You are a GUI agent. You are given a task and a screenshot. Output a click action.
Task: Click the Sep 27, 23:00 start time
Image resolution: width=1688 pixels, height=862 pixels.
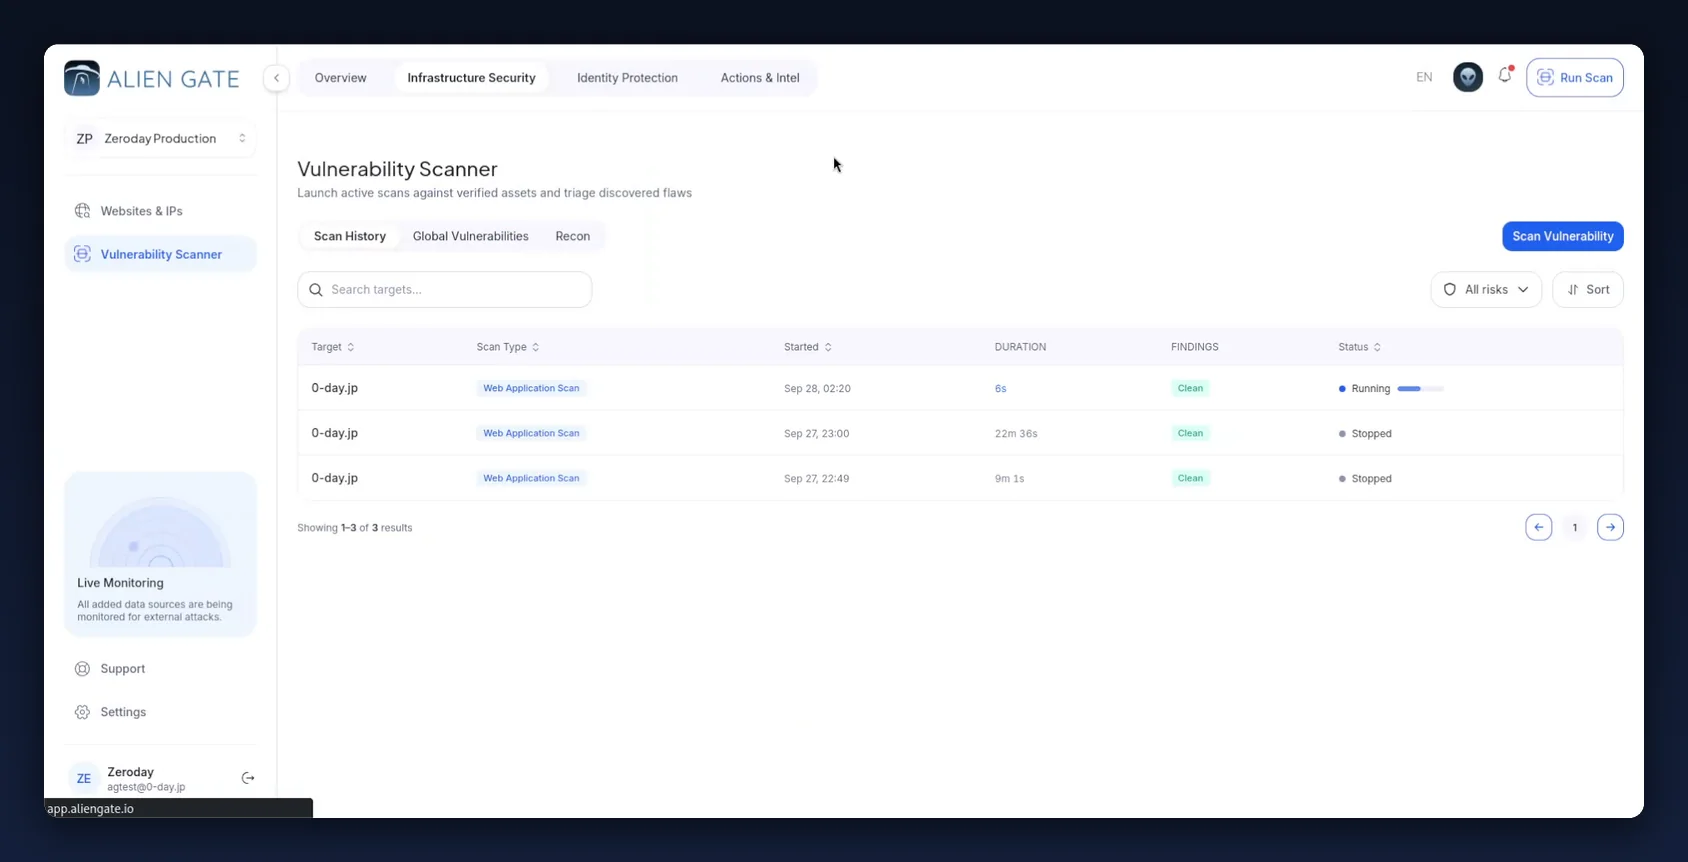[817, 433]
